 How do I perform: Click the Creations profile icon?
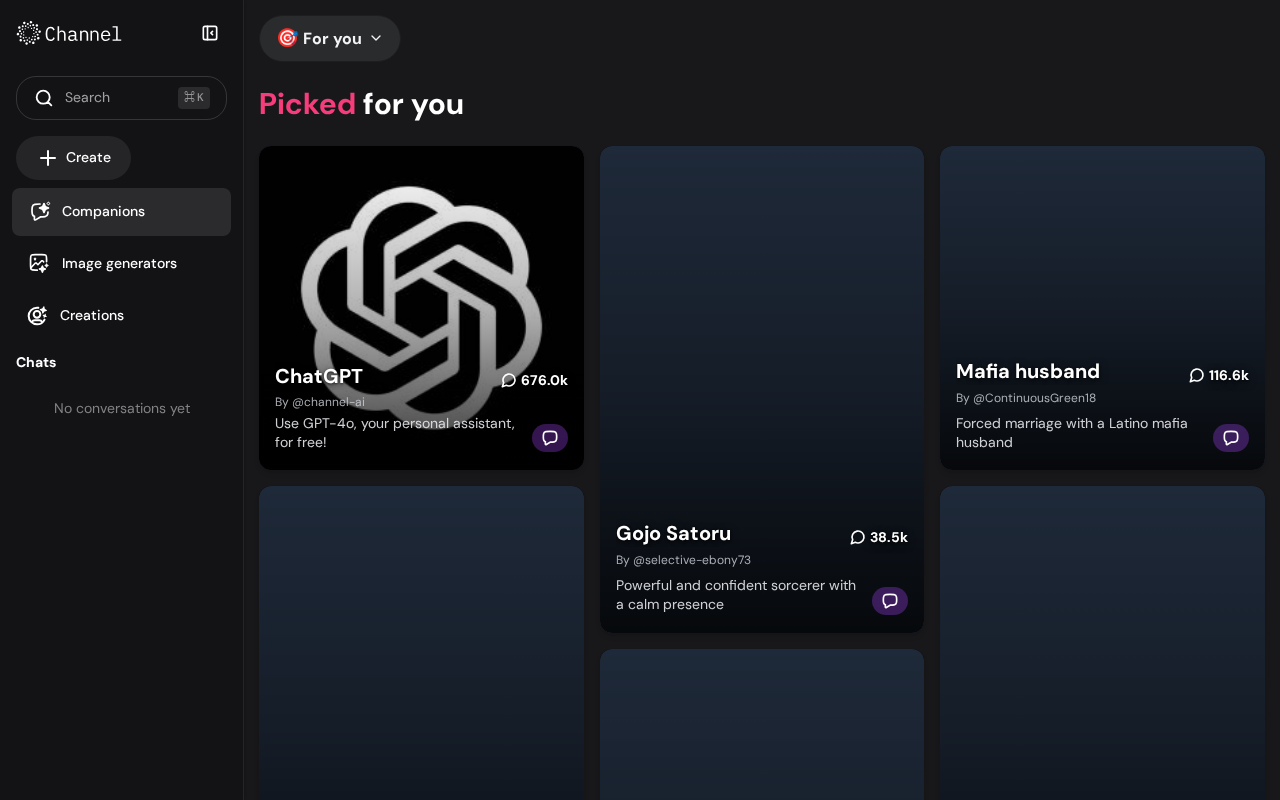(38, 316)
